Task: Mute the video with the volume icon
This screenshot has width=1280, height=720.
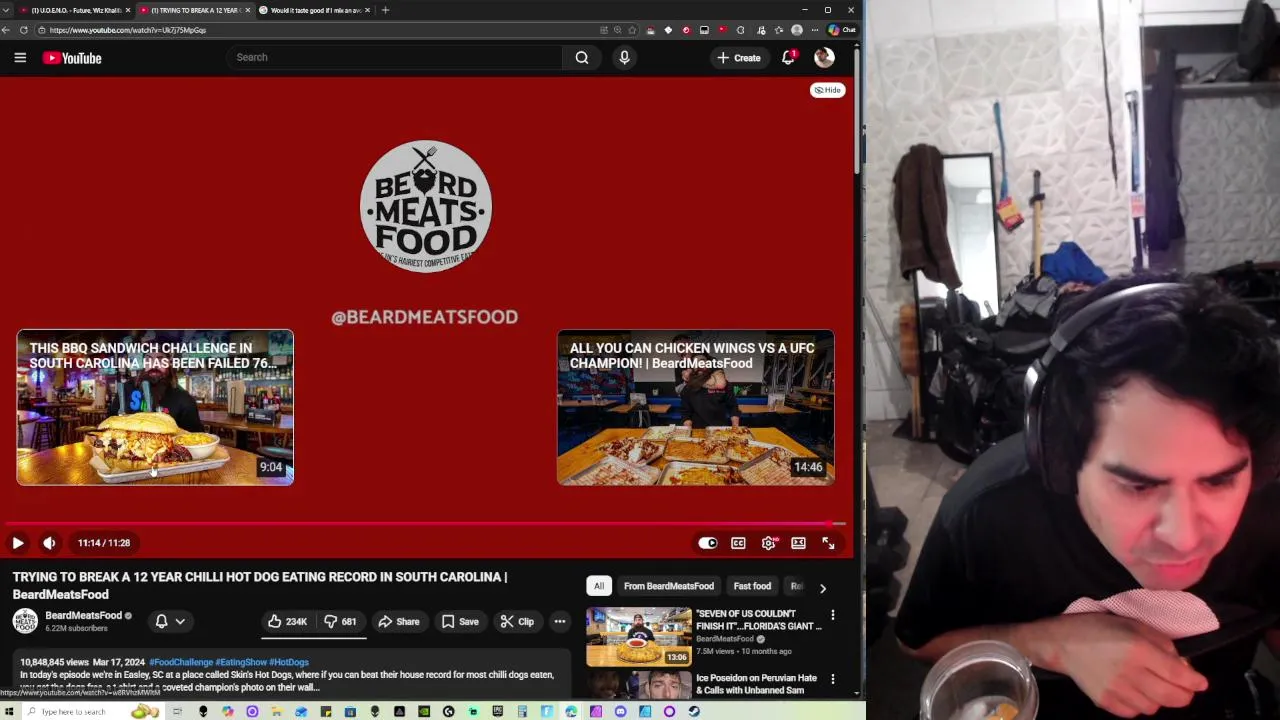Action: [49, 543]
